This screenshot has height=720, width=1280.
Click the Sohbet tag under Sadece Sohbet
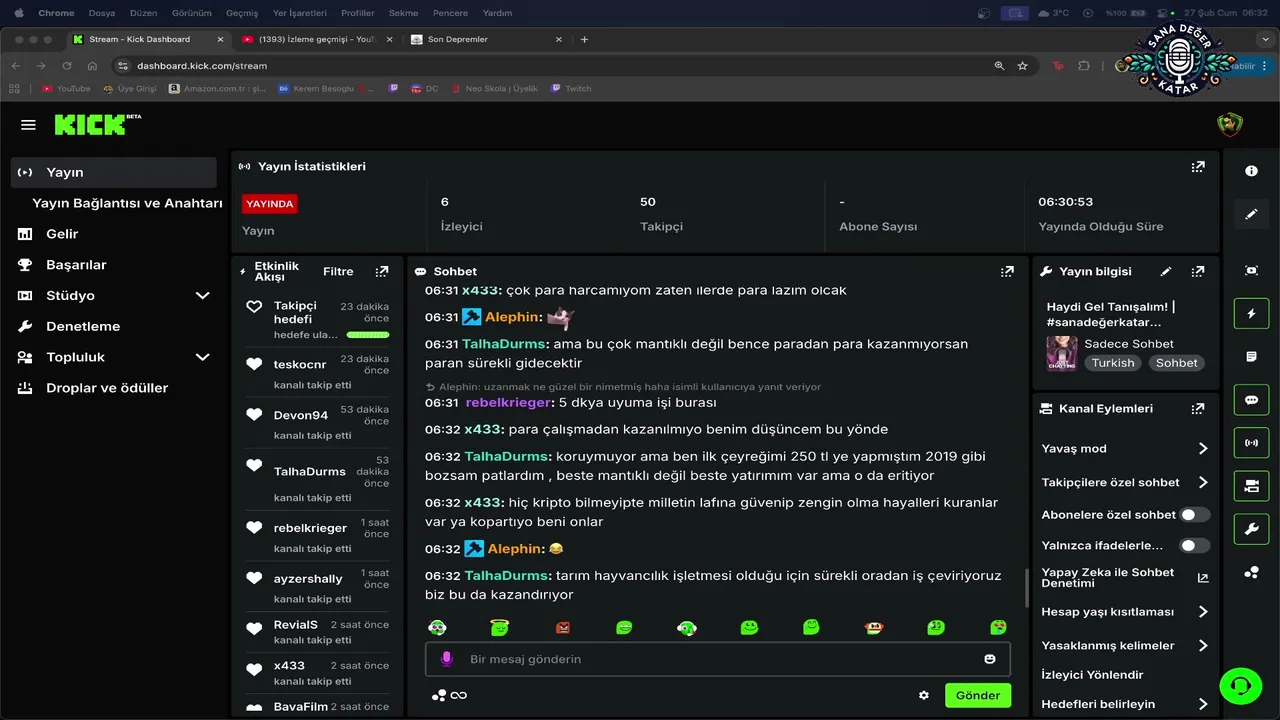click(1176, 363)
